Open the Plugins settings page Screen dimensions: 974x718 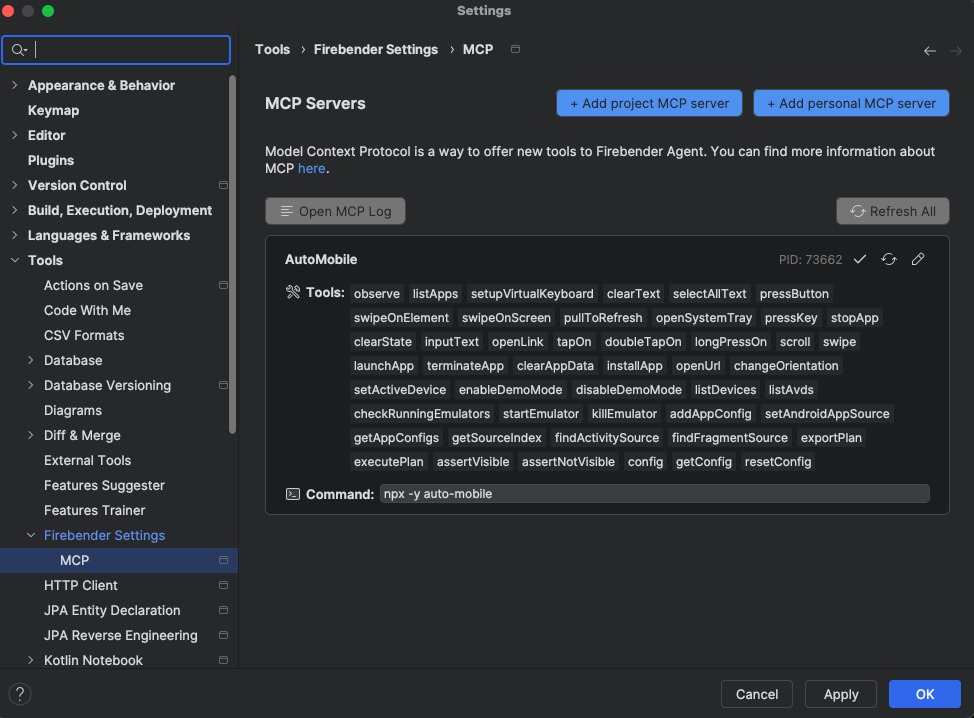click(x=51, y=160)
